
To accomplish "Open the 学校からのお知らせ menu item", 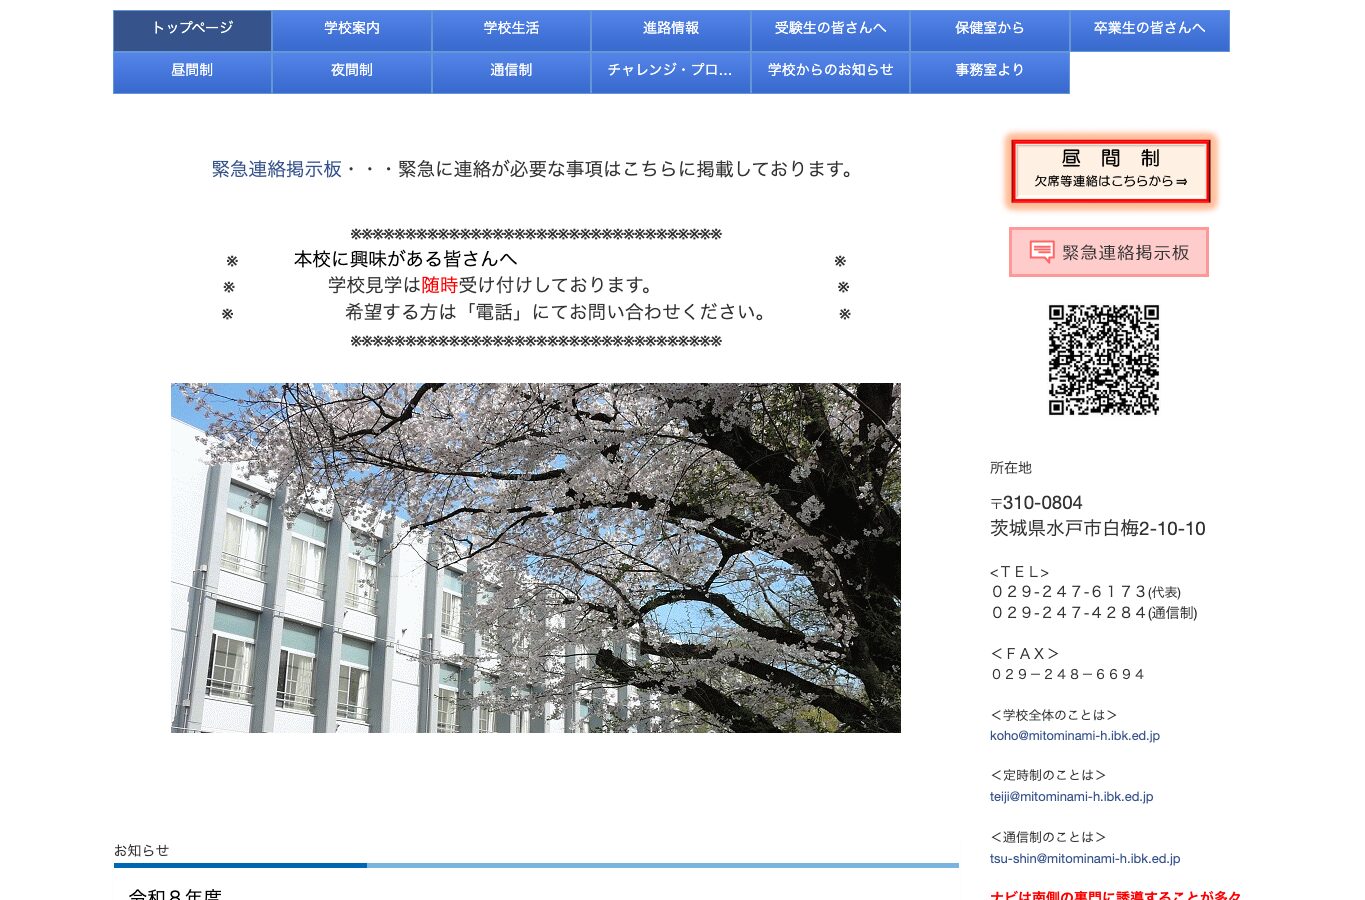I will 830,72.
